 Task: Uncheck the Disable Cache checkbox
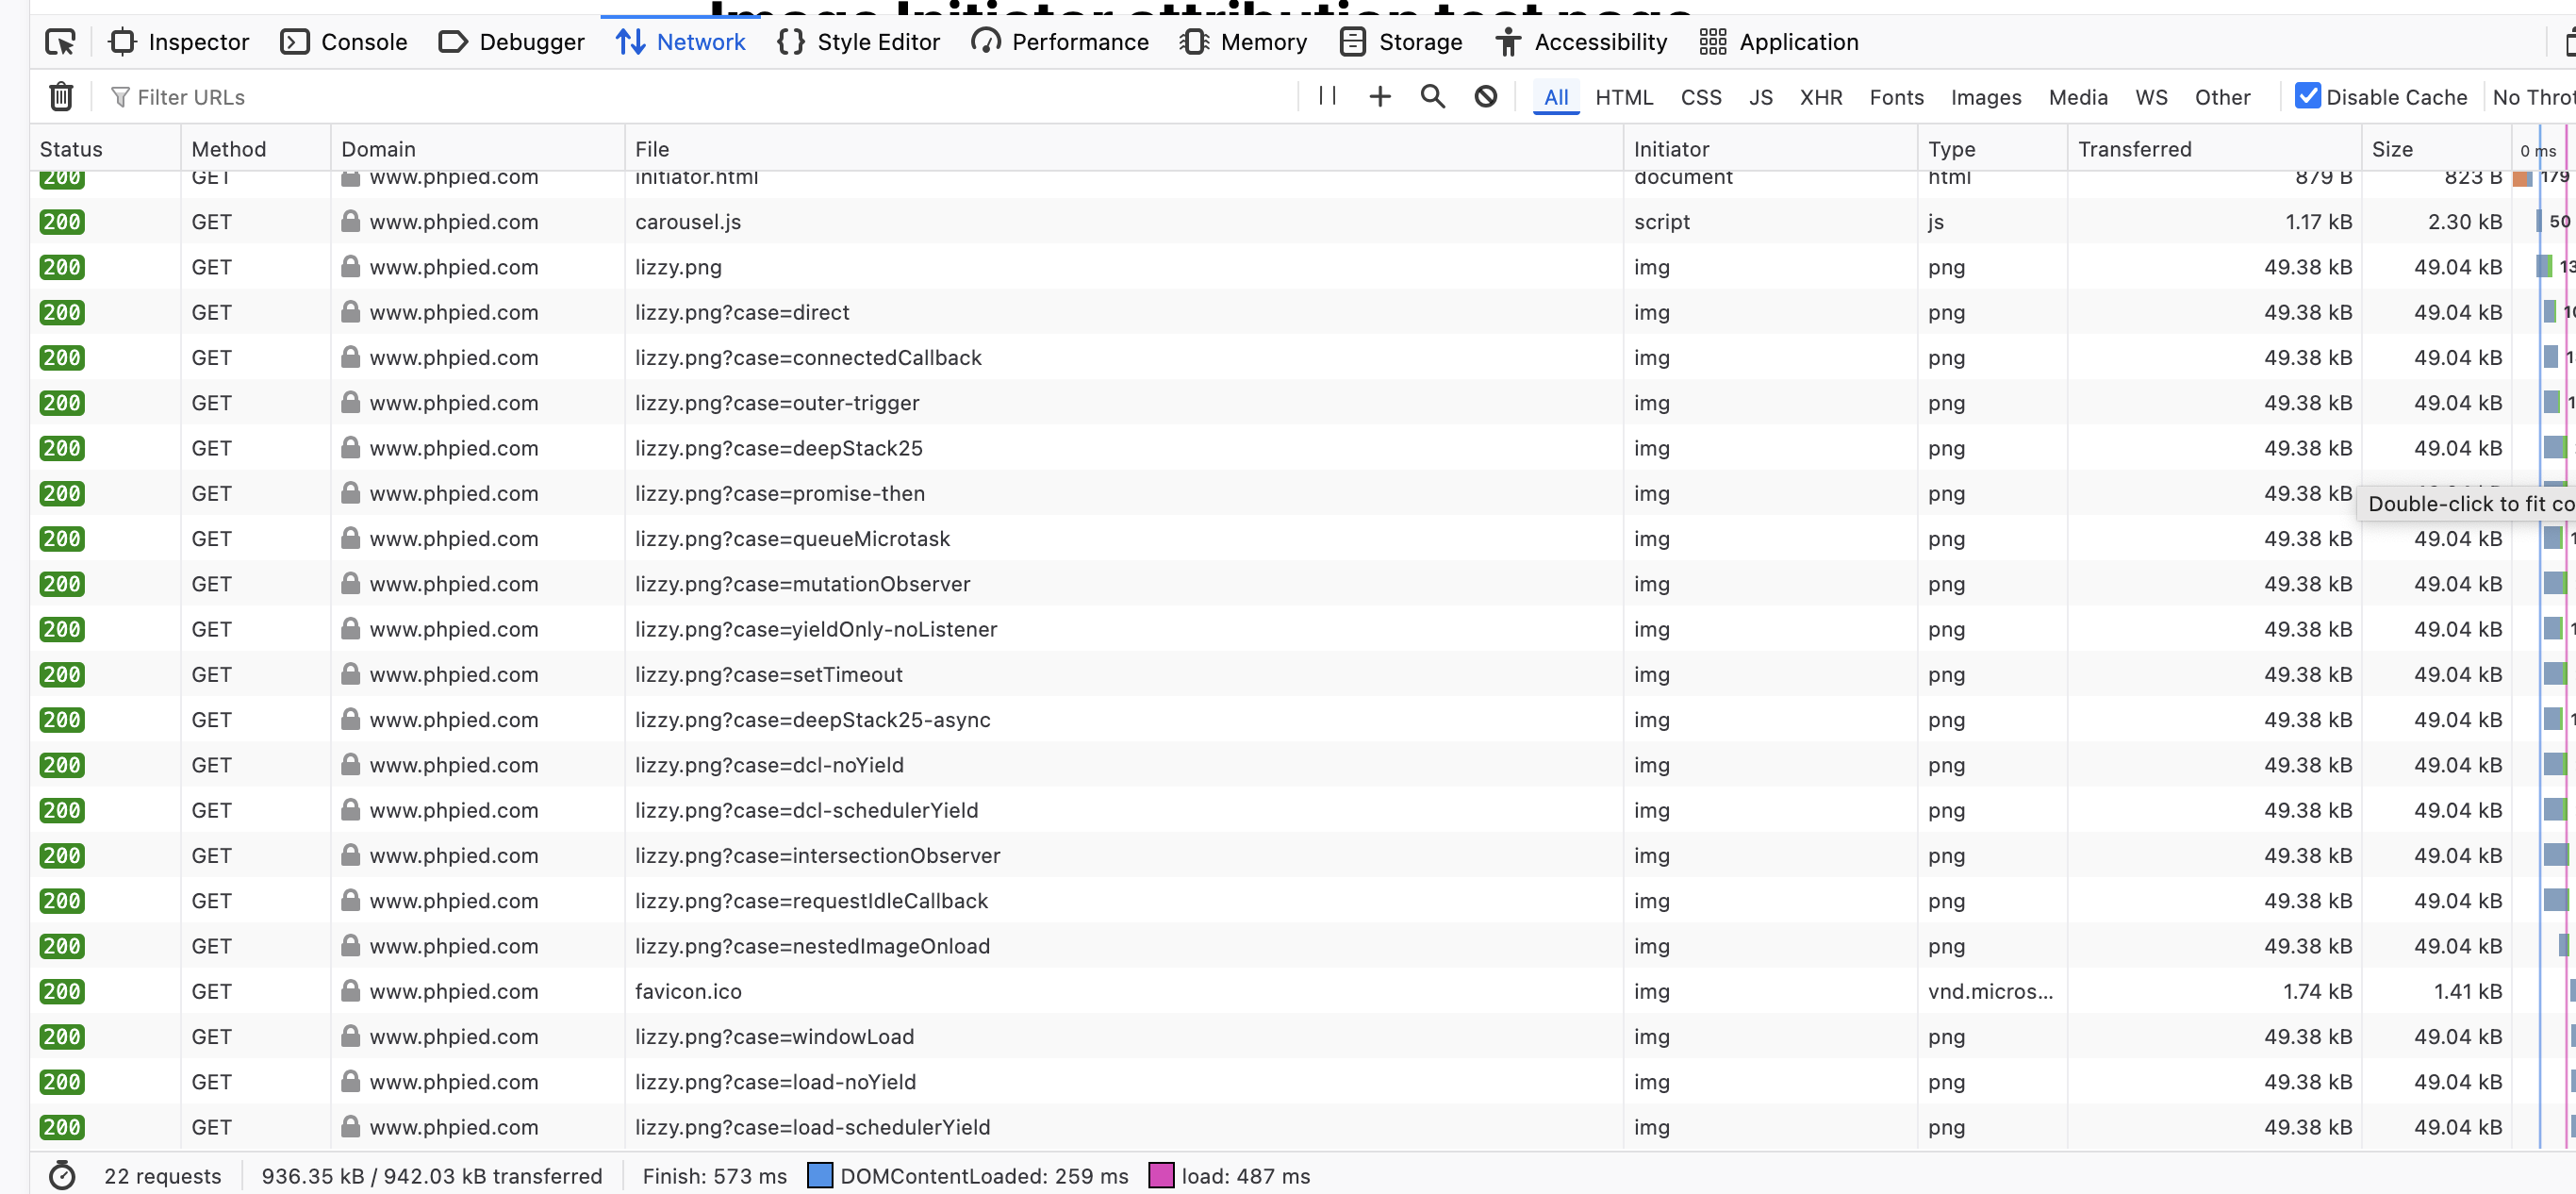(x=2308, y=96)
